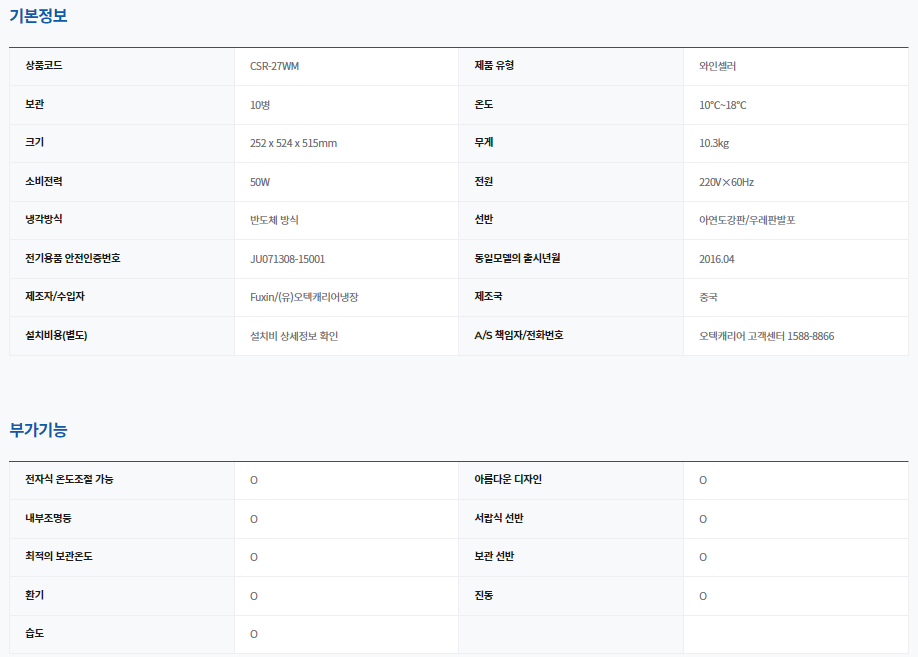Select the 252 x 524 x 515mm size value
This screenshot has width=918, height=657.
click(x=293, y=144)
